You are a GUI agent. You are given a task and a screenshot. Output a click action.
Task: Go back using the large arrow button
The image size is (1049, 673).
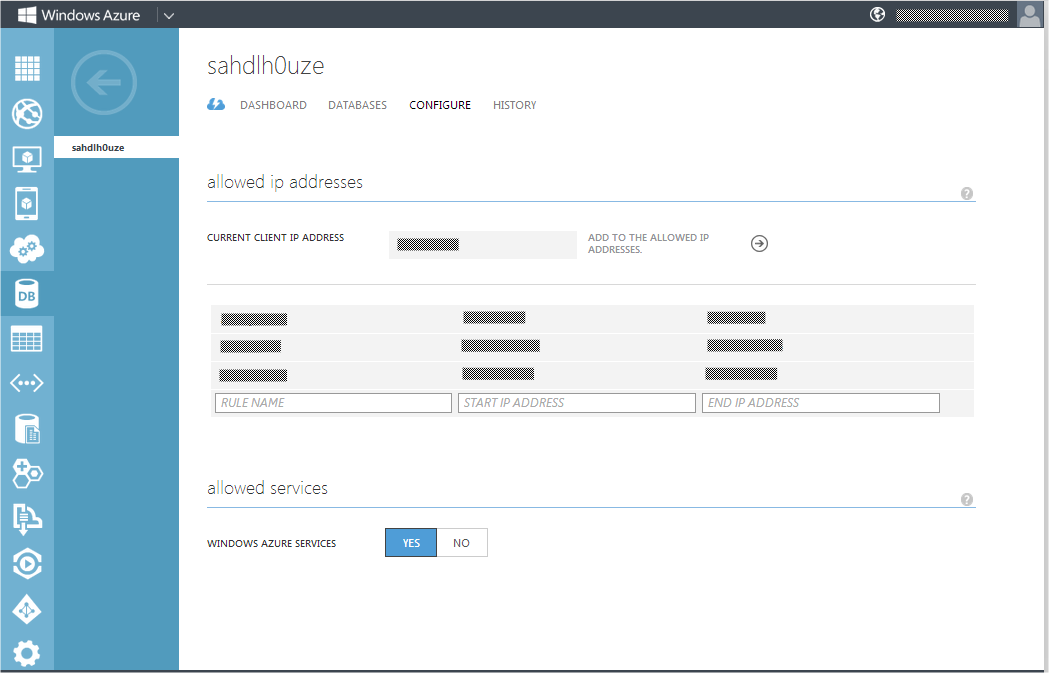coord(103,83)
